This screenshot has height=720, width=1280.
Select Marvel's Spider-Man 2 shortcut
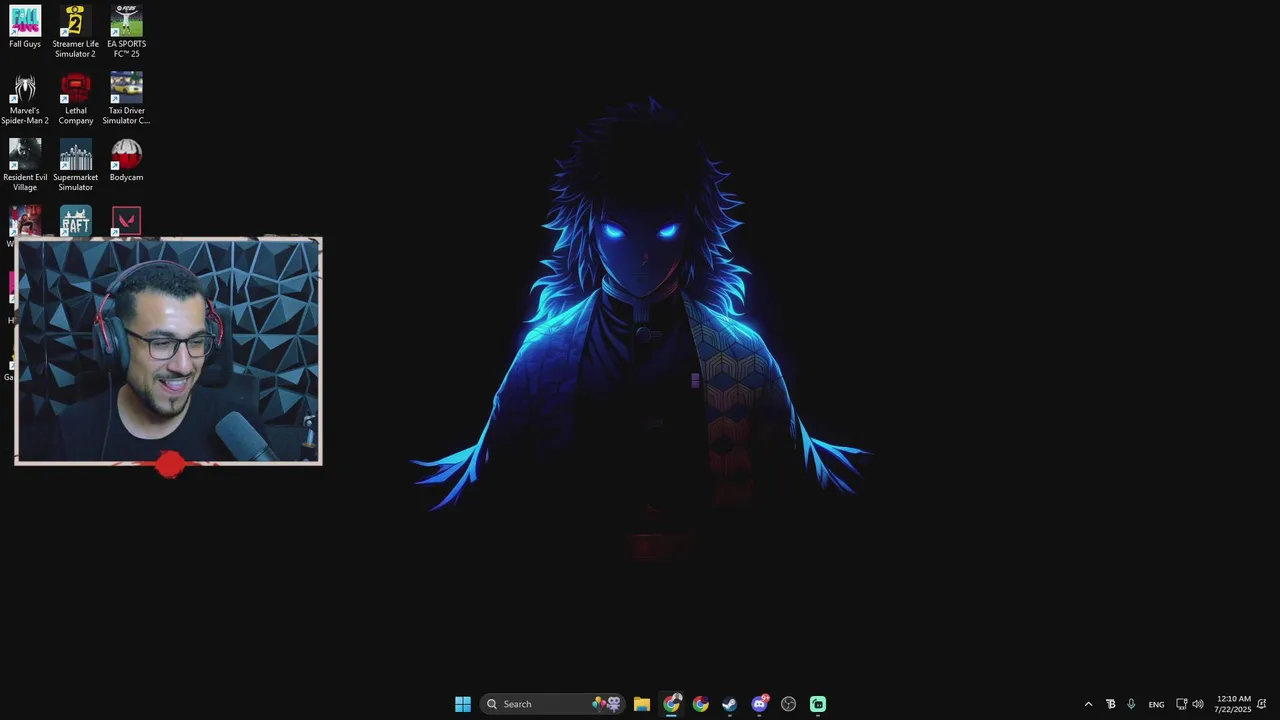25,98
